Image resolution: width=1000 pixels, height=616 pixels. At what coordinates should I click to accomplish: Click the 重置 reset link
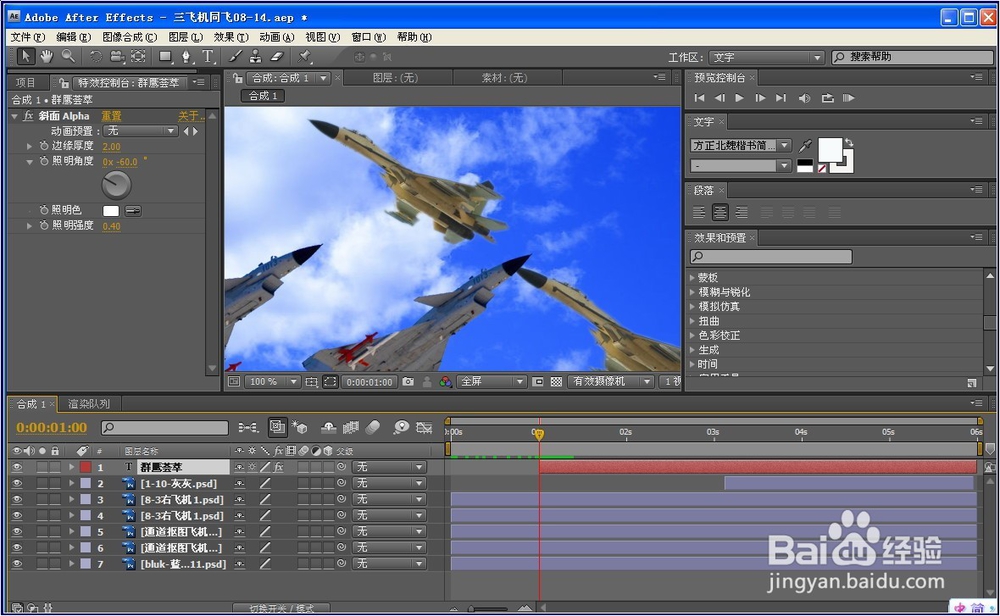tap(111, 116)
